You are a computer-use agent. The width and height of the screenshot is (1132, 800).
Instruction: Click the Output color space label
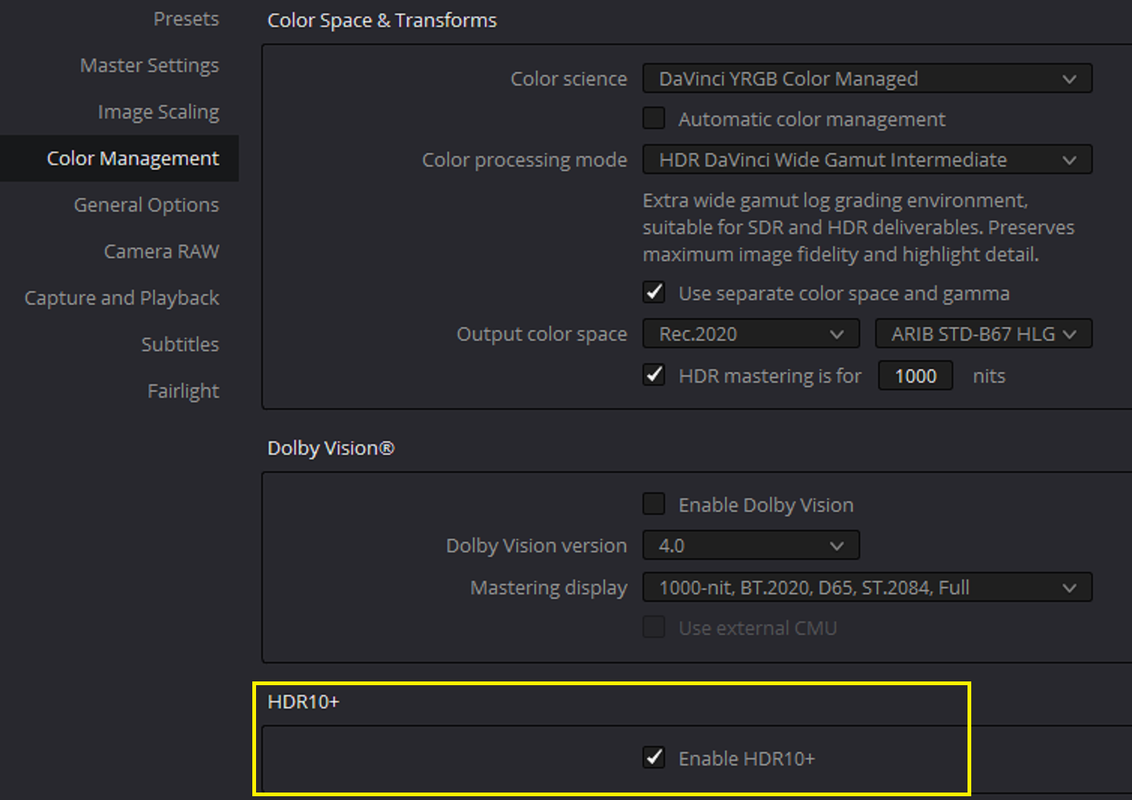541,334
